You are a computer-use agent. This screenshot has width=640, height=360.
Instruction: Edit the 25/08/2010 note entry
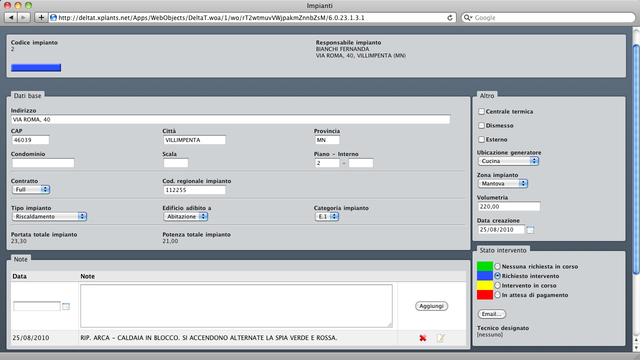[x=441, y=338]
